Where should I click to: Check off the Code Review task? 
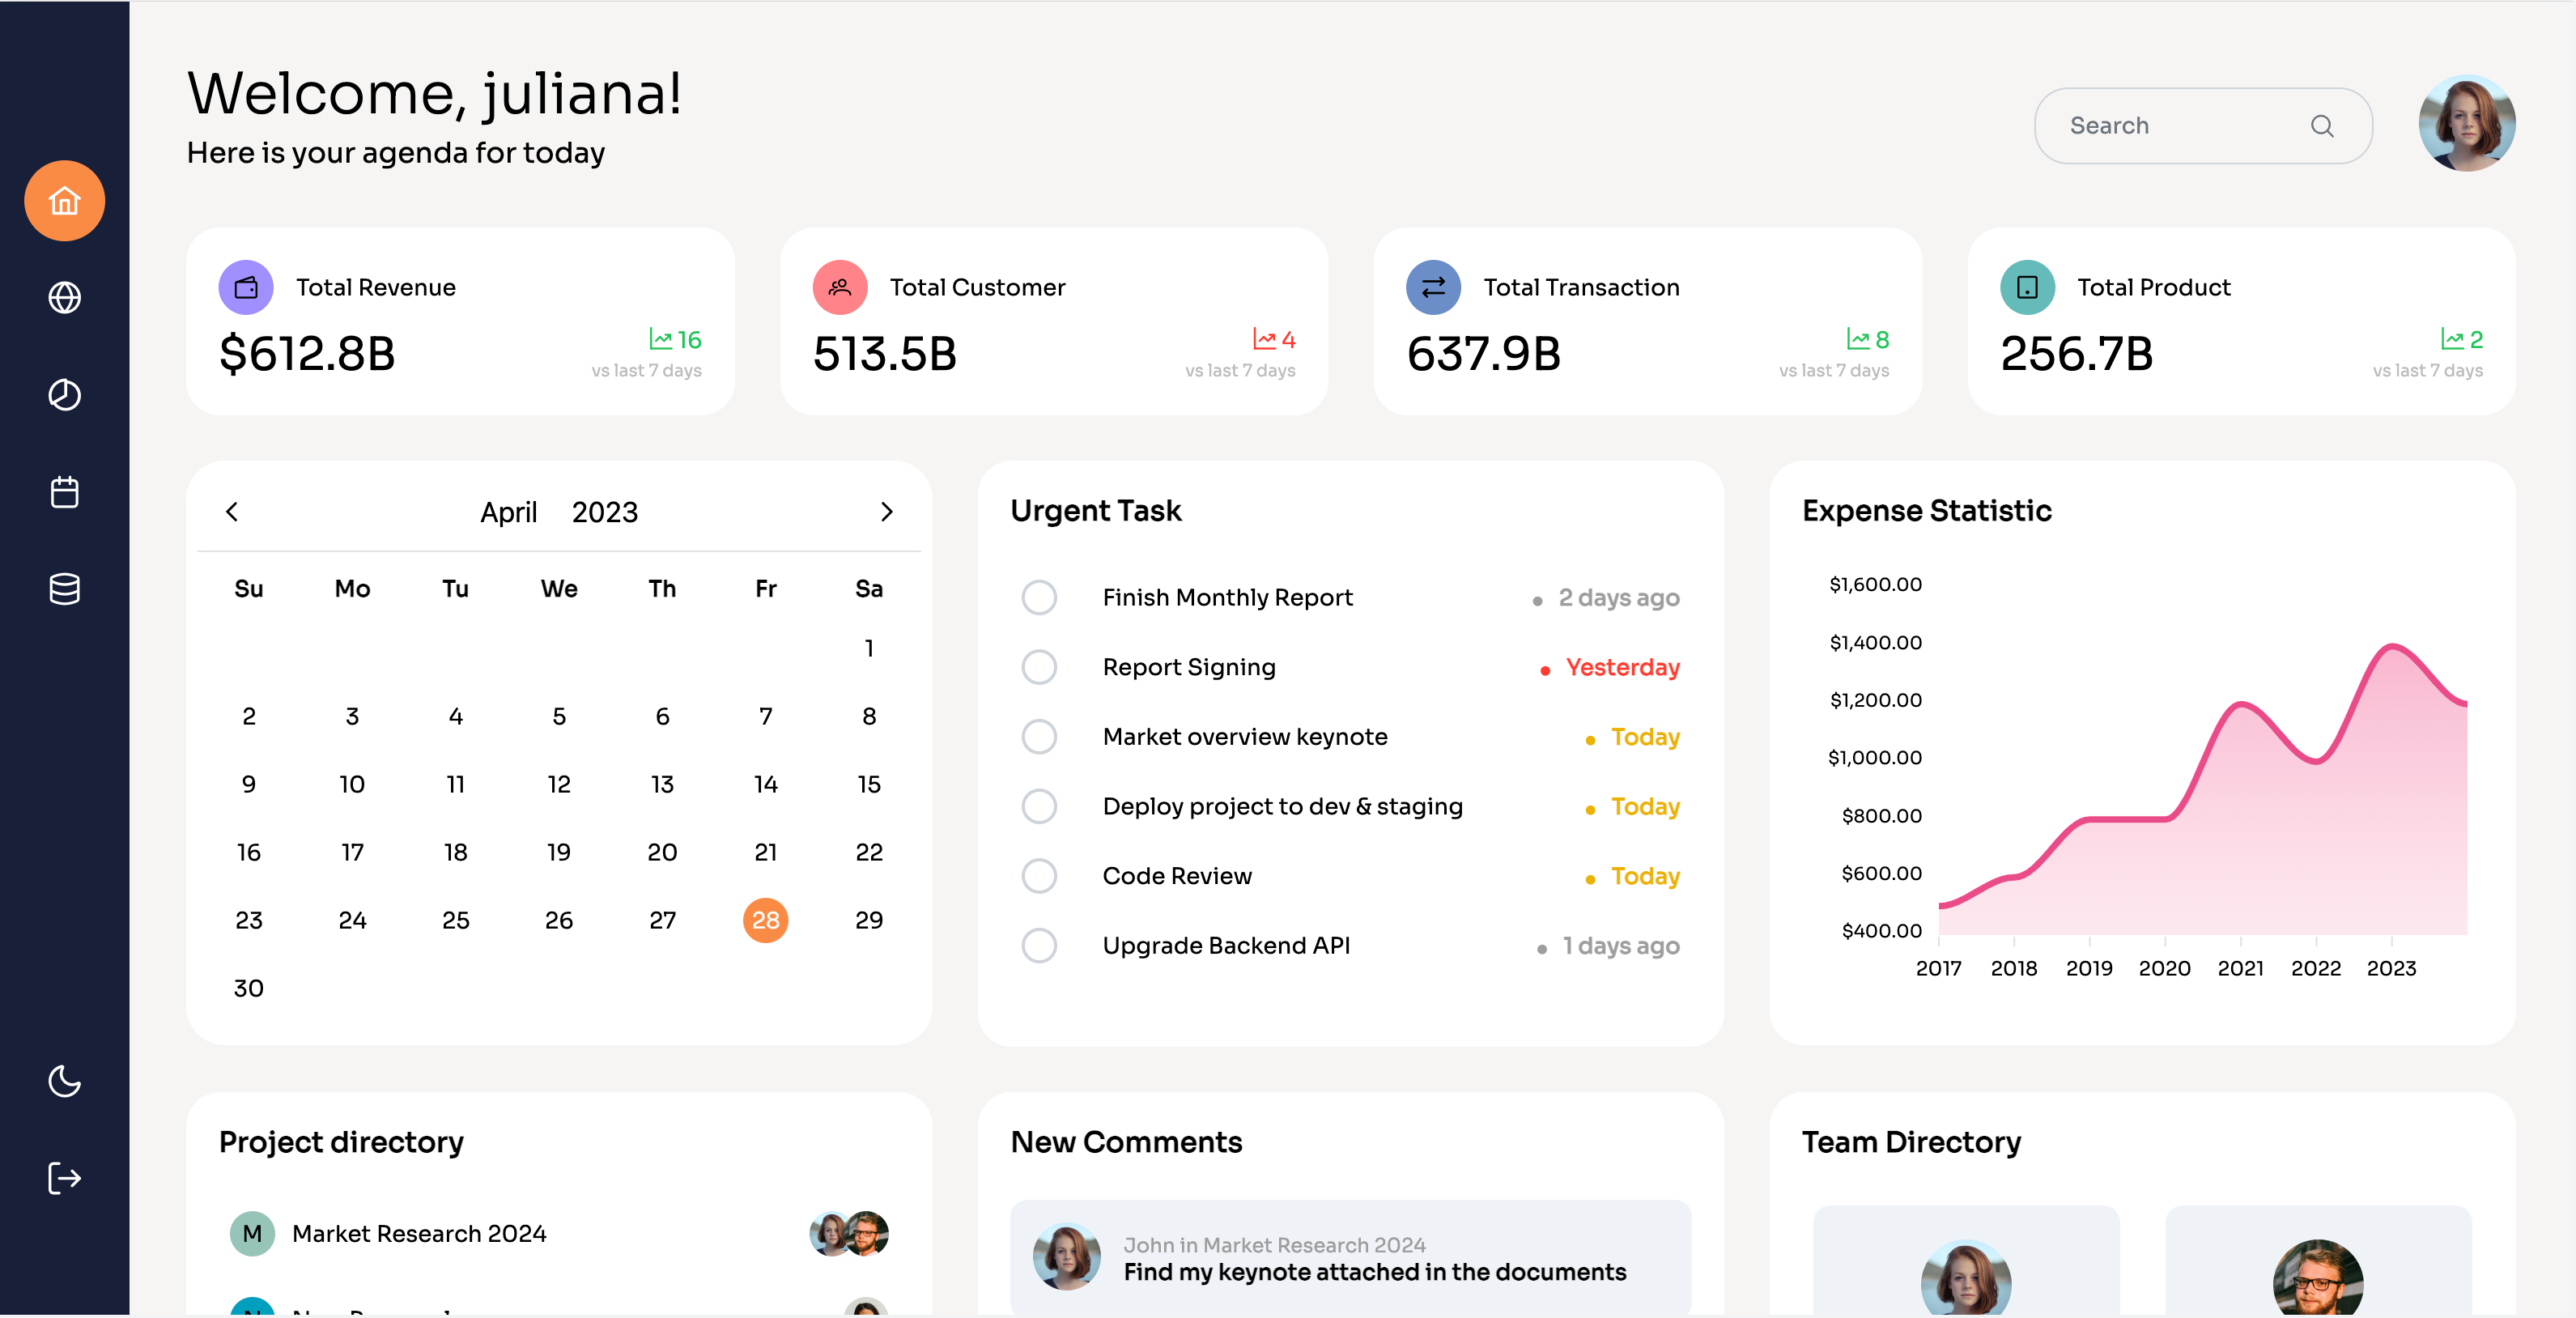[1040, 876]
